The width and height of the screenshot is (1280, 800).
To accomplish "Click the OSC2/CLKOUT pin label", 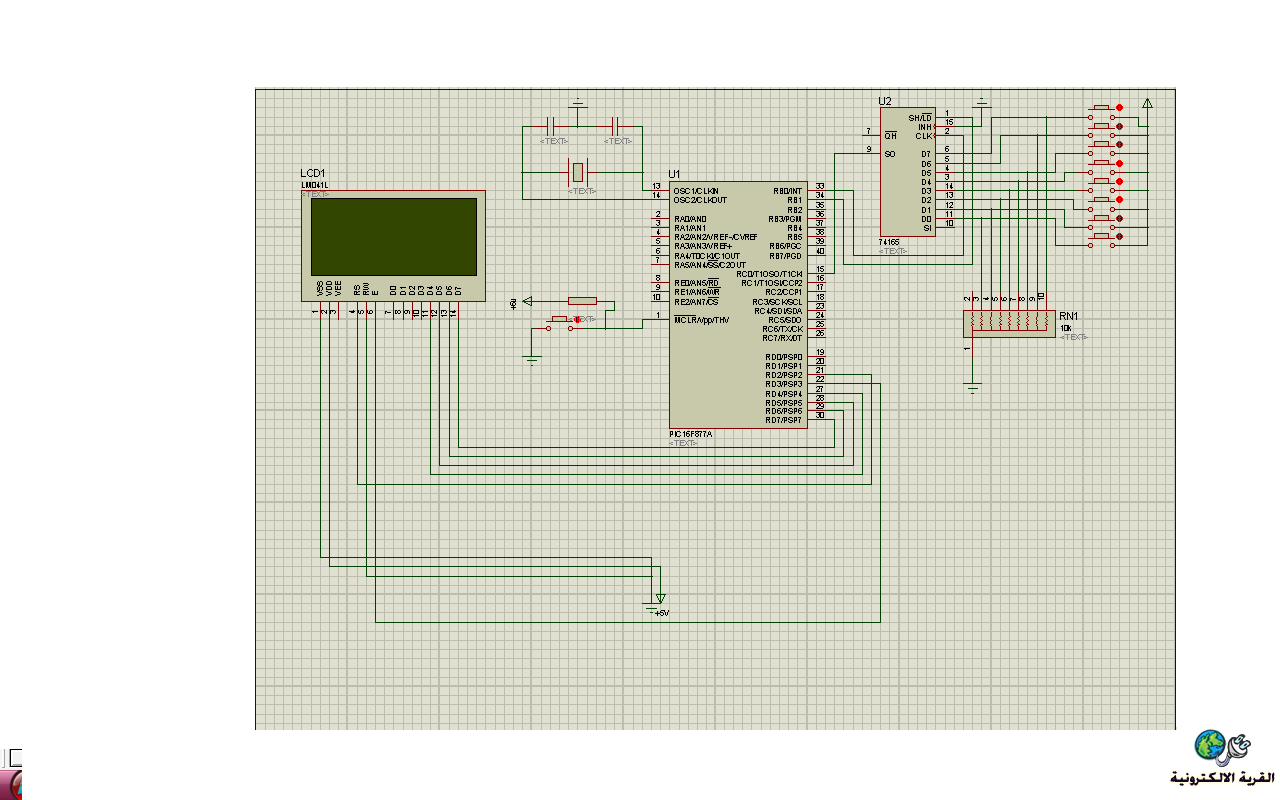I will 700,199.
